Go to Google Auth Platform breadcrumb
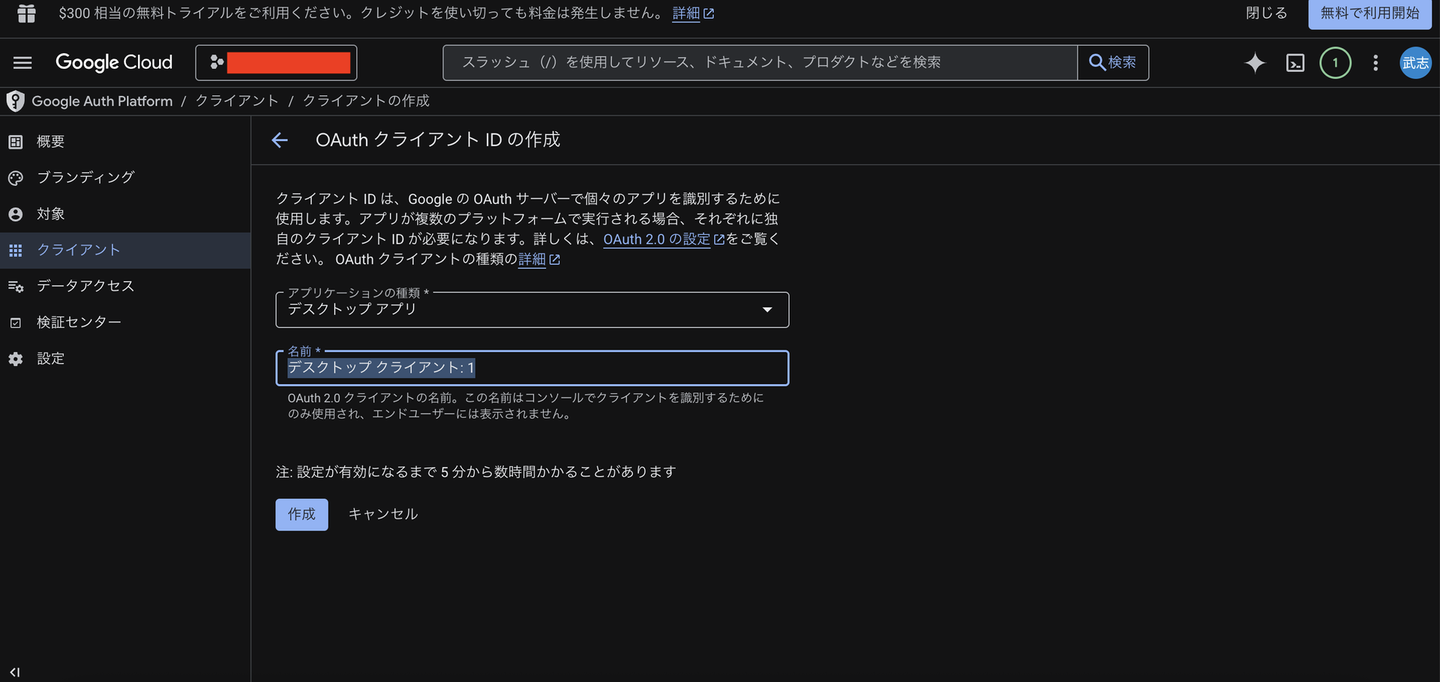Image resolution: width=1440 pixels, height=682 pixels. coord(102,101)
